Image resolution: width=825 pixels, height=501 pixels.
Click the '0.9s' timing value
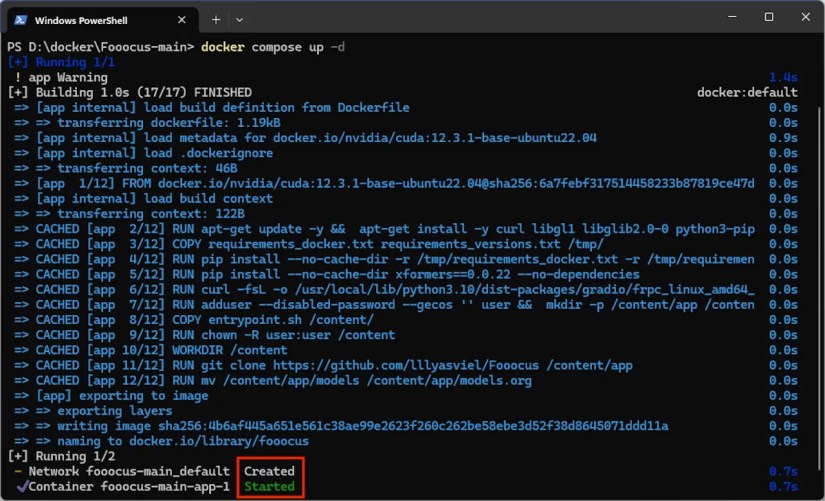[783, 138]
